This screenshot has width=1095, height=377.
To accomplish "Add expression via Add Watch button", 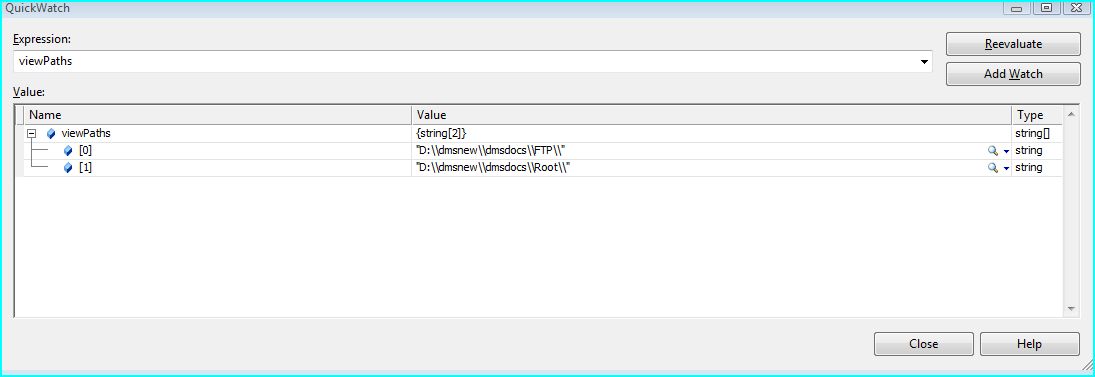I will tap(1013, 73).
